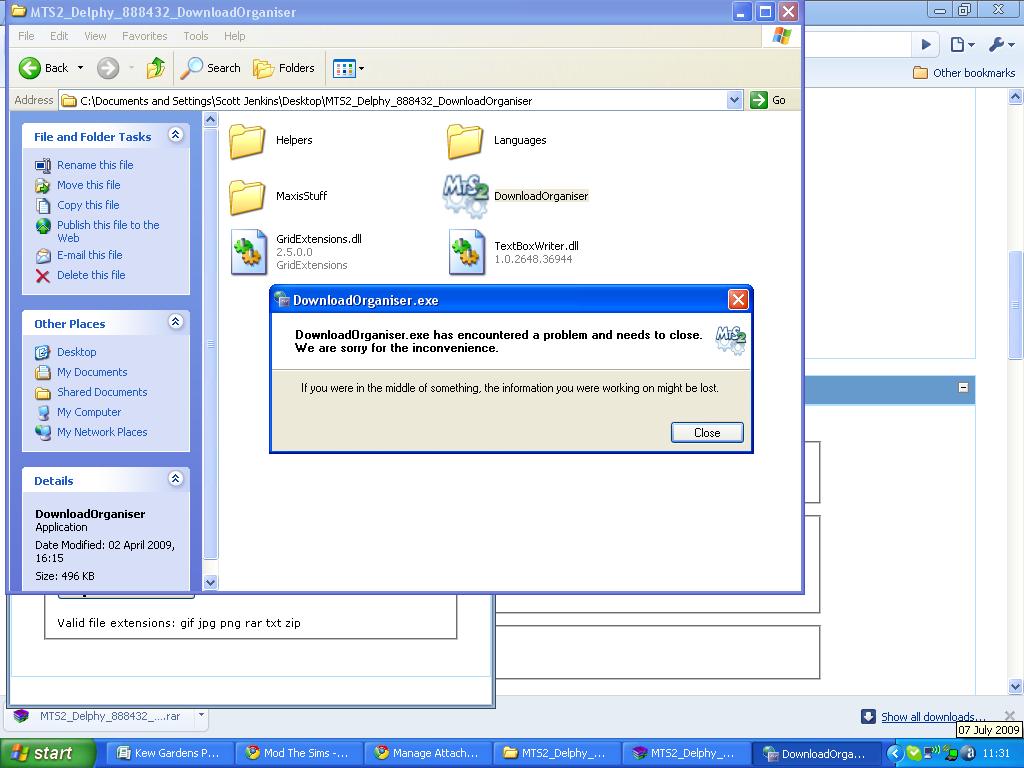Click the Up folder toolbar icon

pyautogui.click(x=155, y=68)
